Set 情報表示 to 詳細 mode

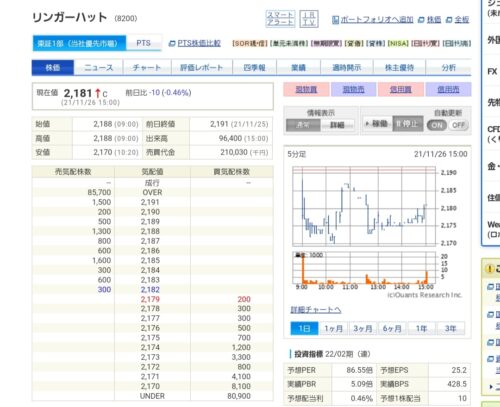point(337,125)
